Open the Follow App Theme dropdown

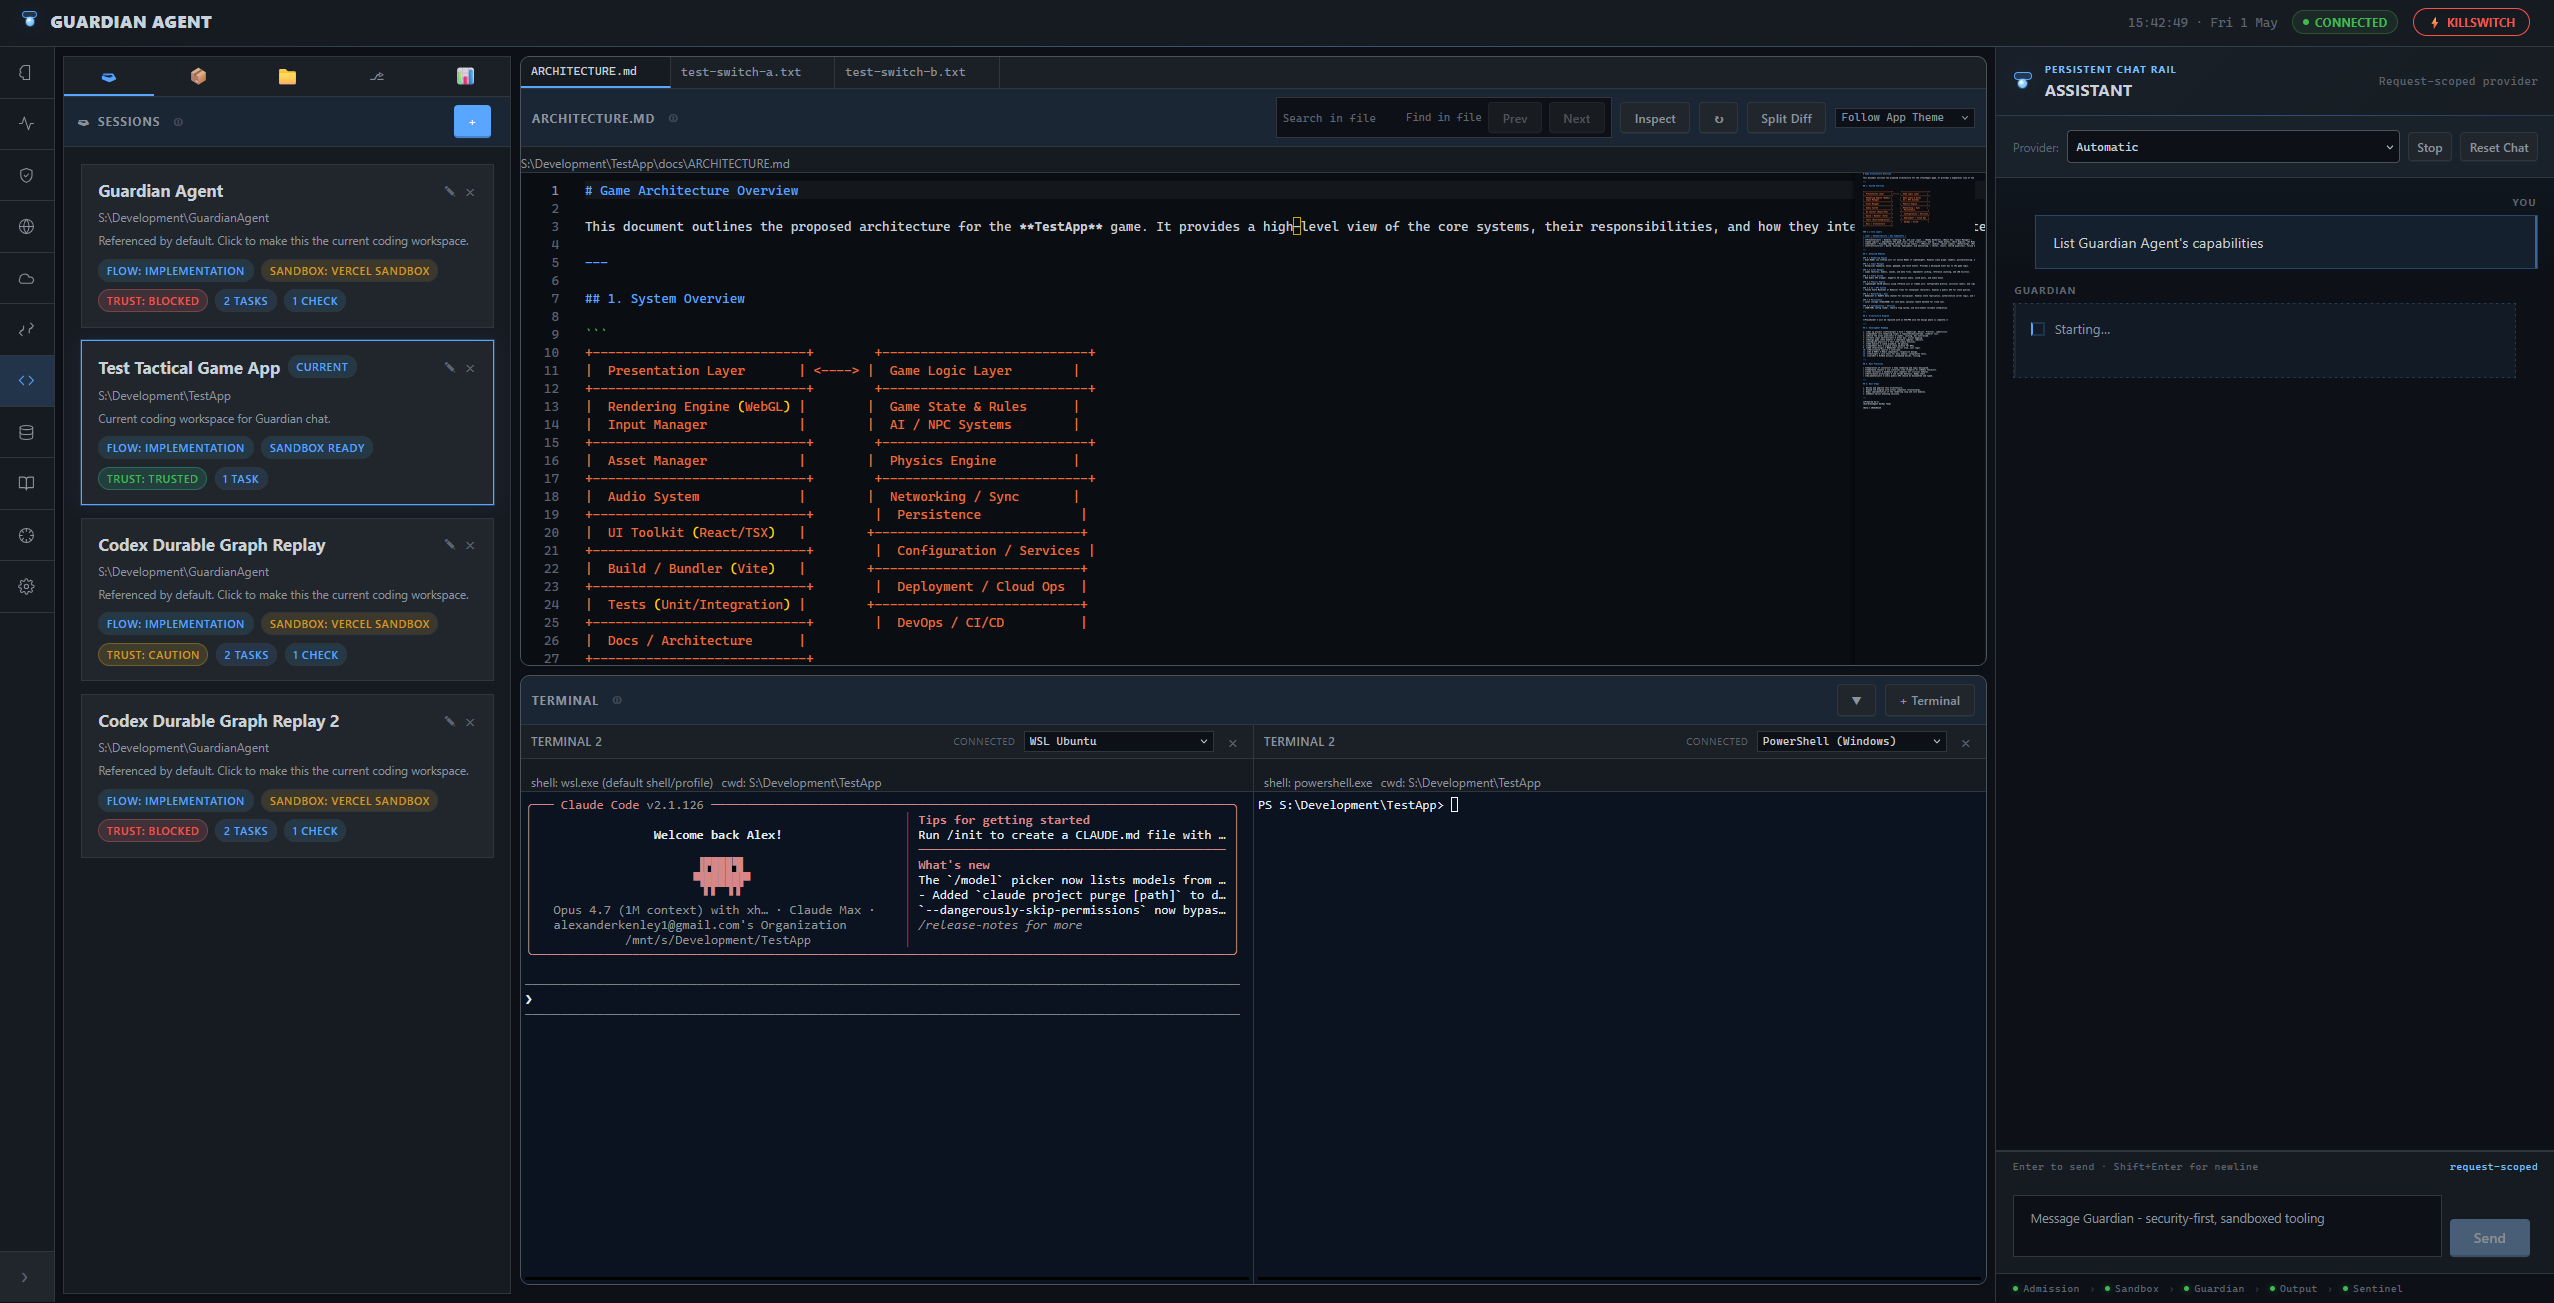point(1904,117)
